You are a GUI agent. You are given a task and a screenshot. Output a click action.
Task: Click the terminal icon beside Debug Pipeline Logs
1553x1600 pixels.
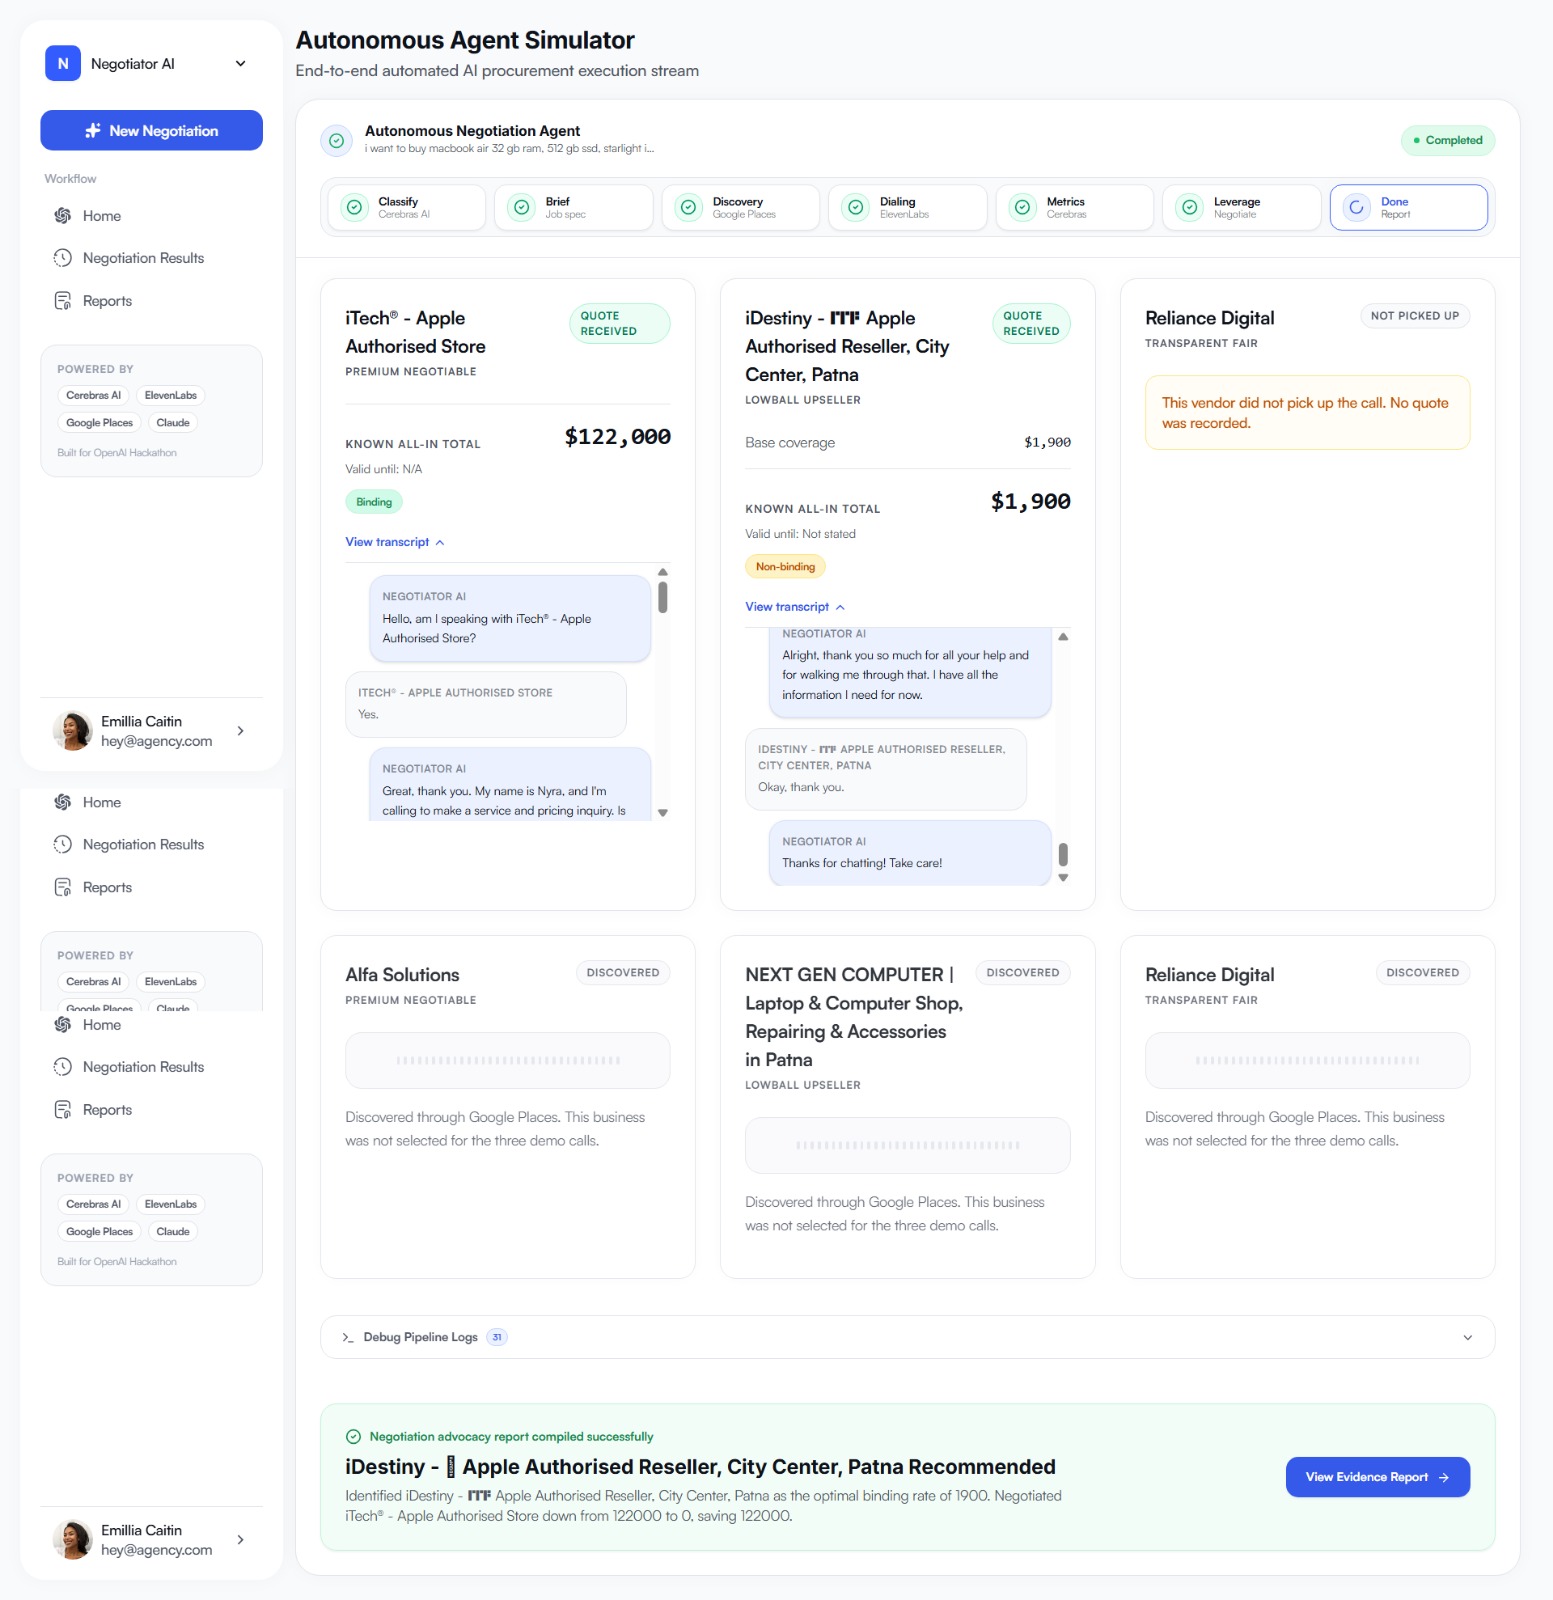348,1338
